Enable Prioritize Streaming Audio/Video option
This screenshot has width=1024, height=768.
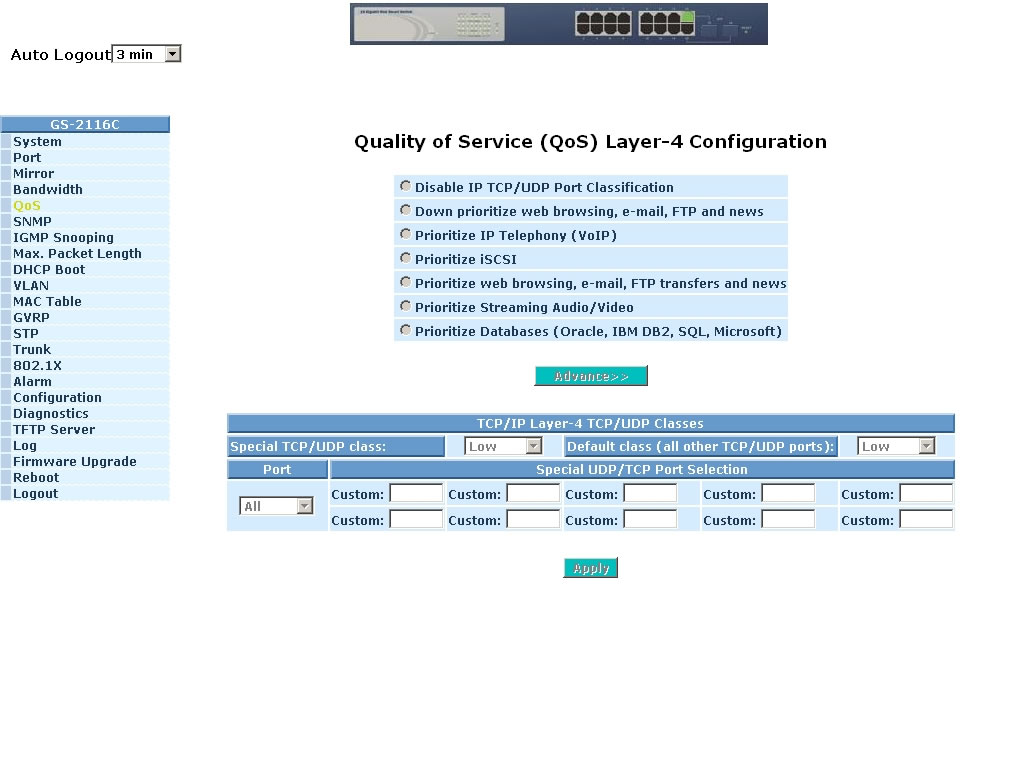[x=405, y=306]
